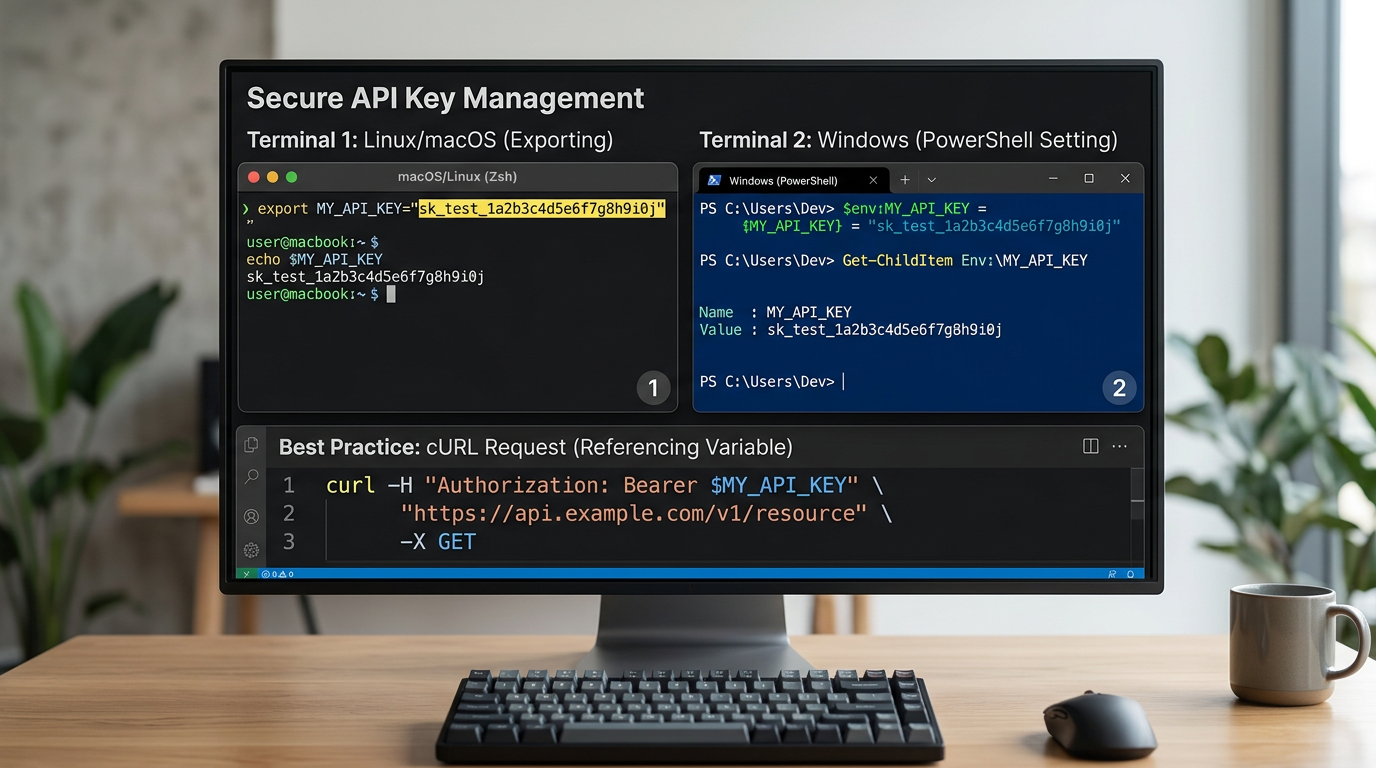Click the 'Value : sk_test…' output row

[x=850, y=329]
